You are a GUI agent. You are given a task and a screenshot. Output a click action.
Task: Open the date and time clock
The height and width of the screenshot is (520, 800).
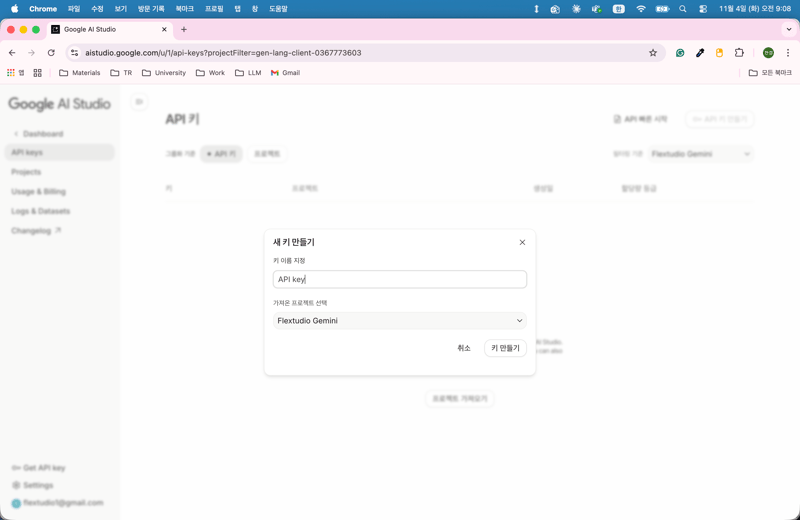(x=755, y=9)
